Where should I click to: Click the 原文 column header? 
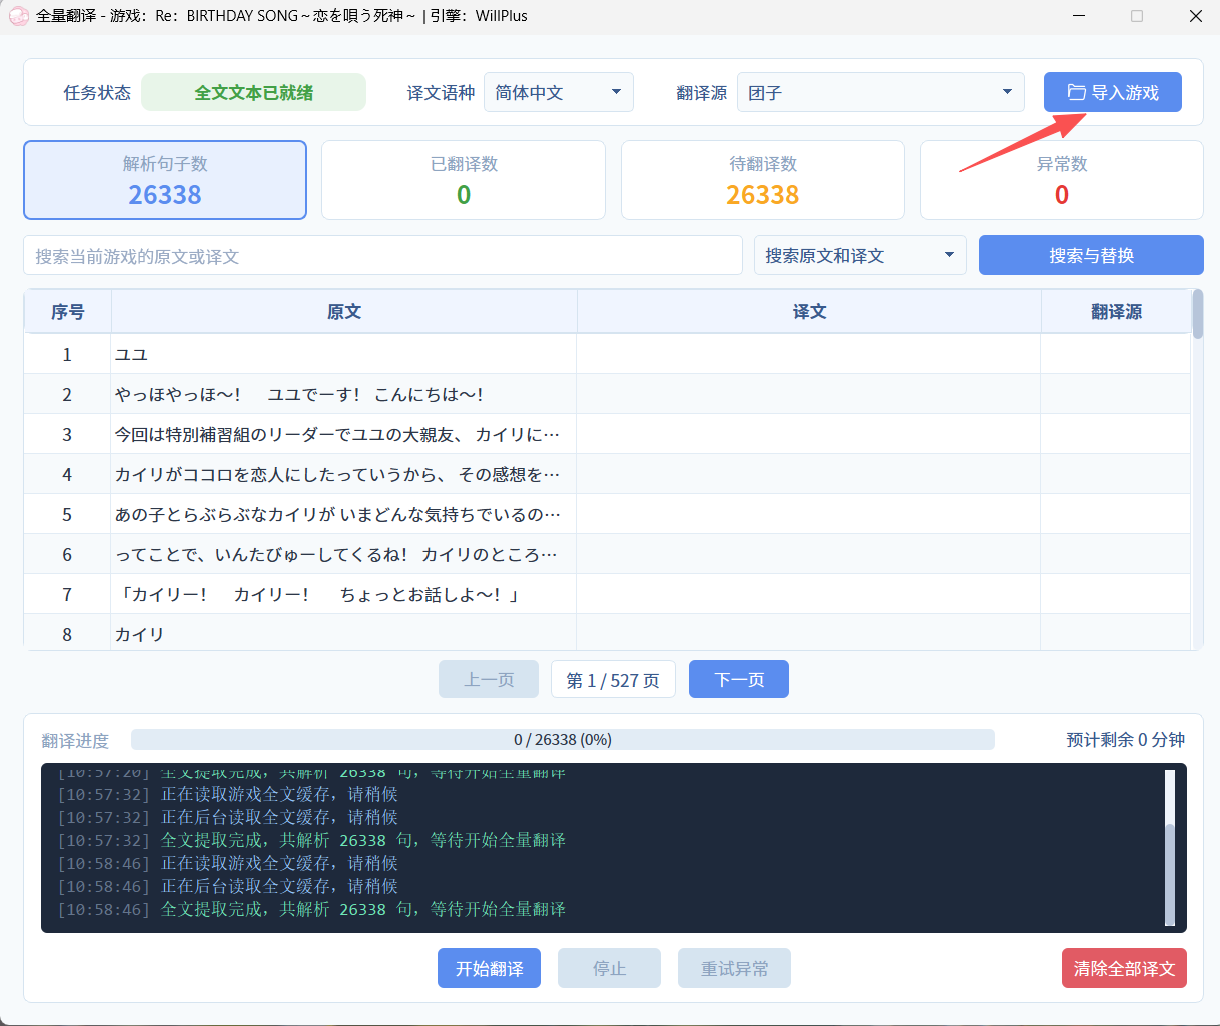click(344, 312)
